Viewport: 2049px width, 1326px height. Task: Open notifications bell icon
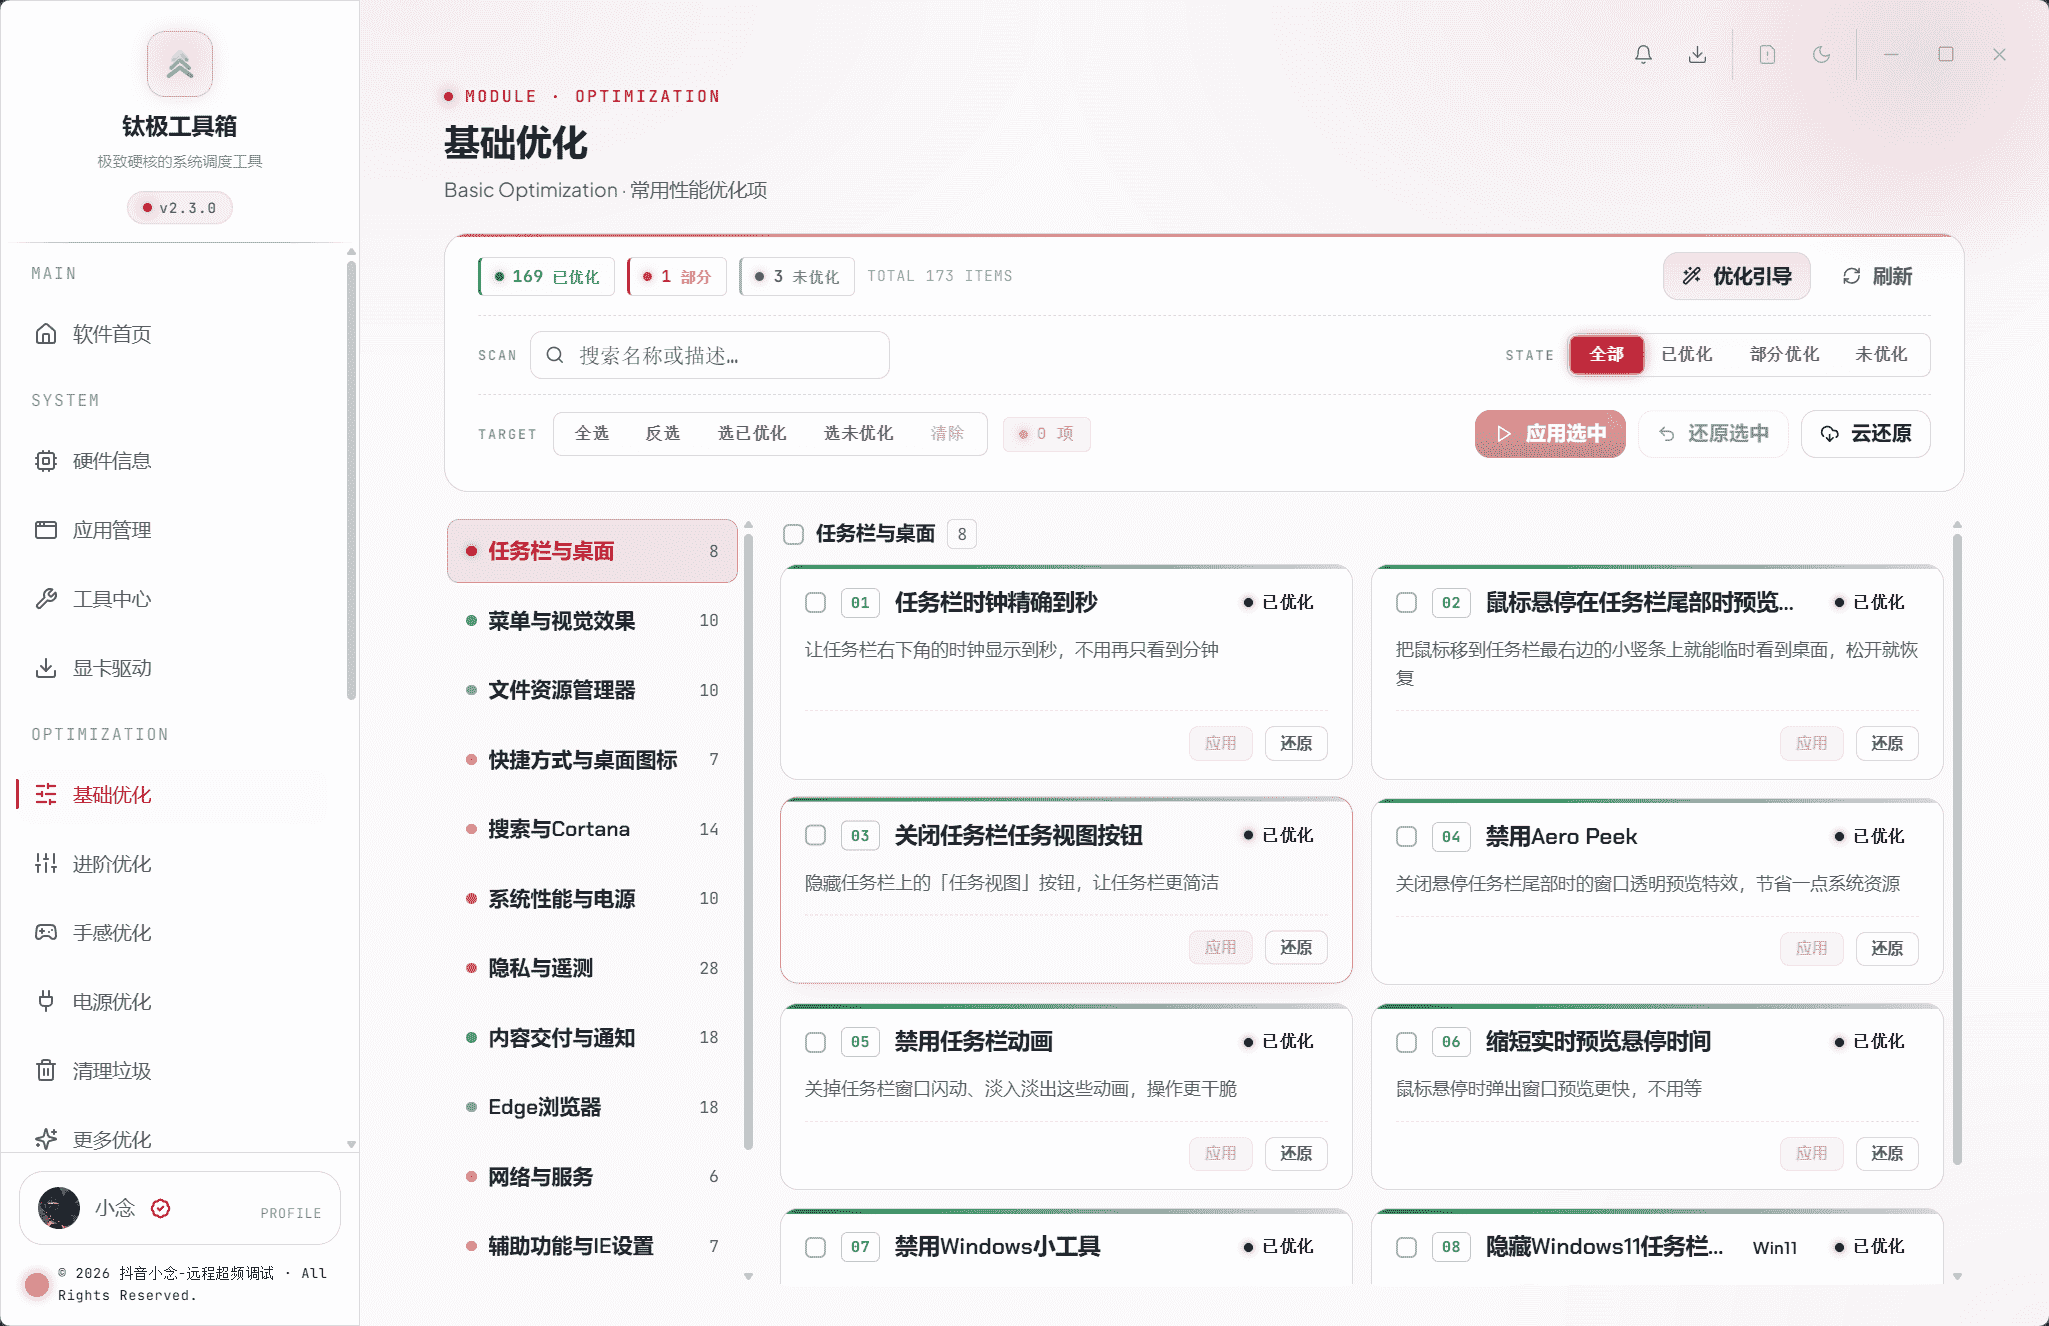[x=1643, y=55]
